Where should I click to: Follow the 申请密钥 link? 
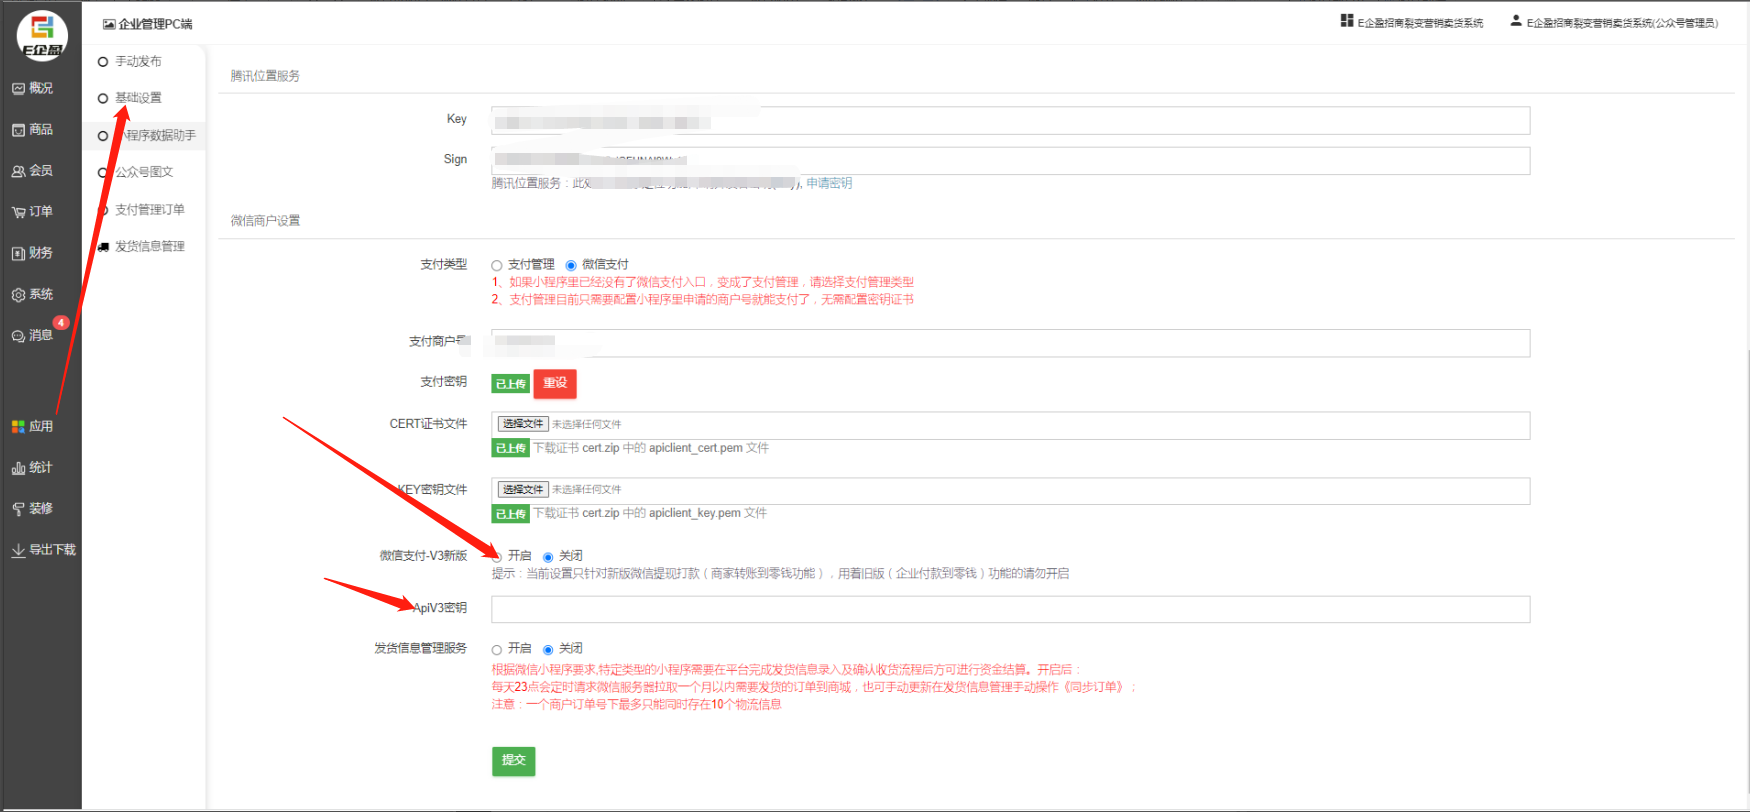pos(829,183)
